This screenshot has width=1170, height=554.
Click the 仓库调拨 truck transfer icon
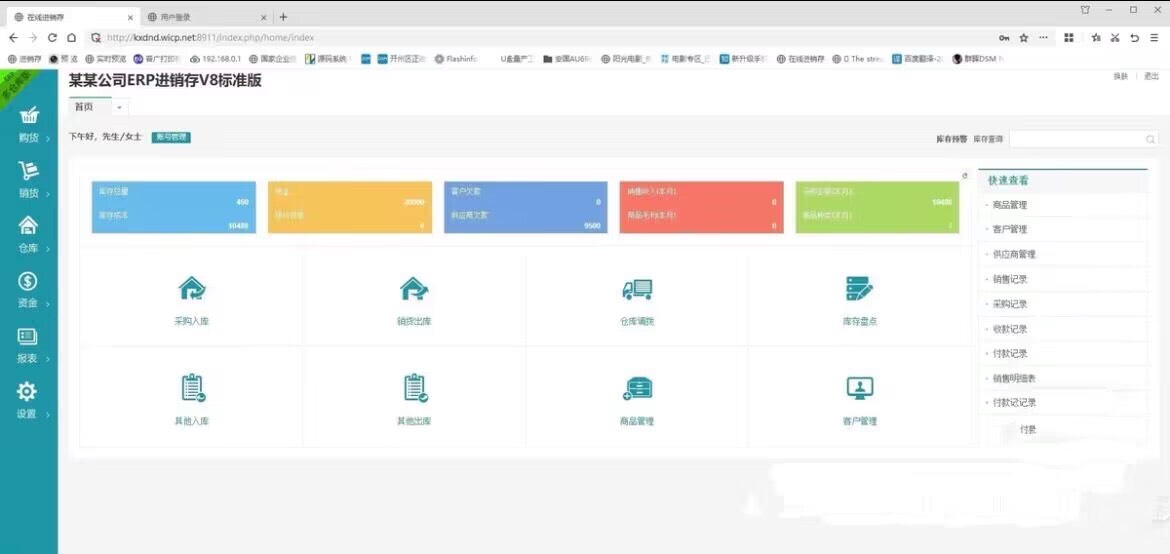pyautogui.click(x=636, y=290)
